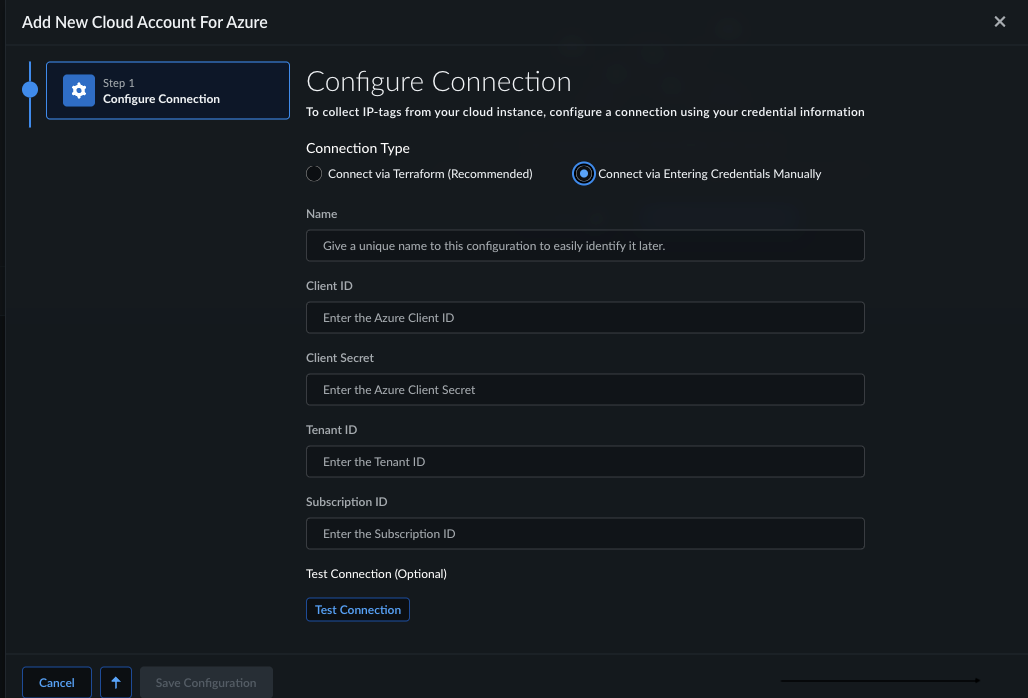Click into the Azure Client ID field
The image size is (1028, 698).
[x=585, y=317]
